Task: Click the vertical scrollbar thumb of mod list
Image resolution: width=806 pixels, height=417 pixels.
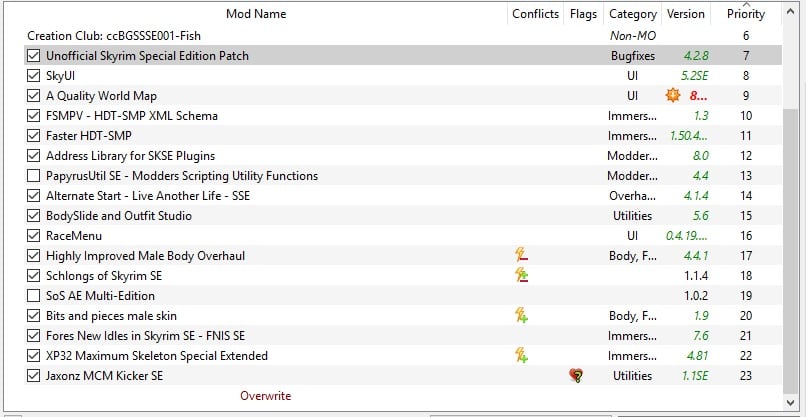Action: (x=790, y=250)
